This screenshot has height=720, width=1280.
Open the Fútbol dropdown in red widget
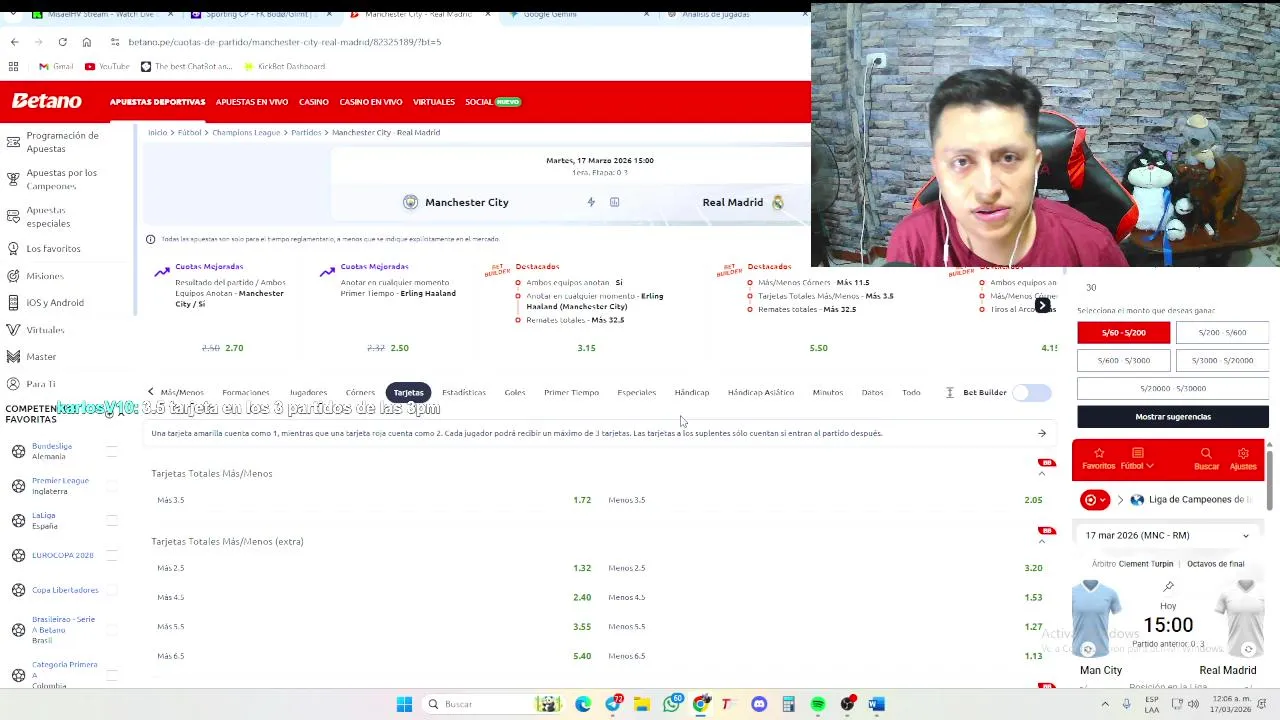coord(1137,459)
